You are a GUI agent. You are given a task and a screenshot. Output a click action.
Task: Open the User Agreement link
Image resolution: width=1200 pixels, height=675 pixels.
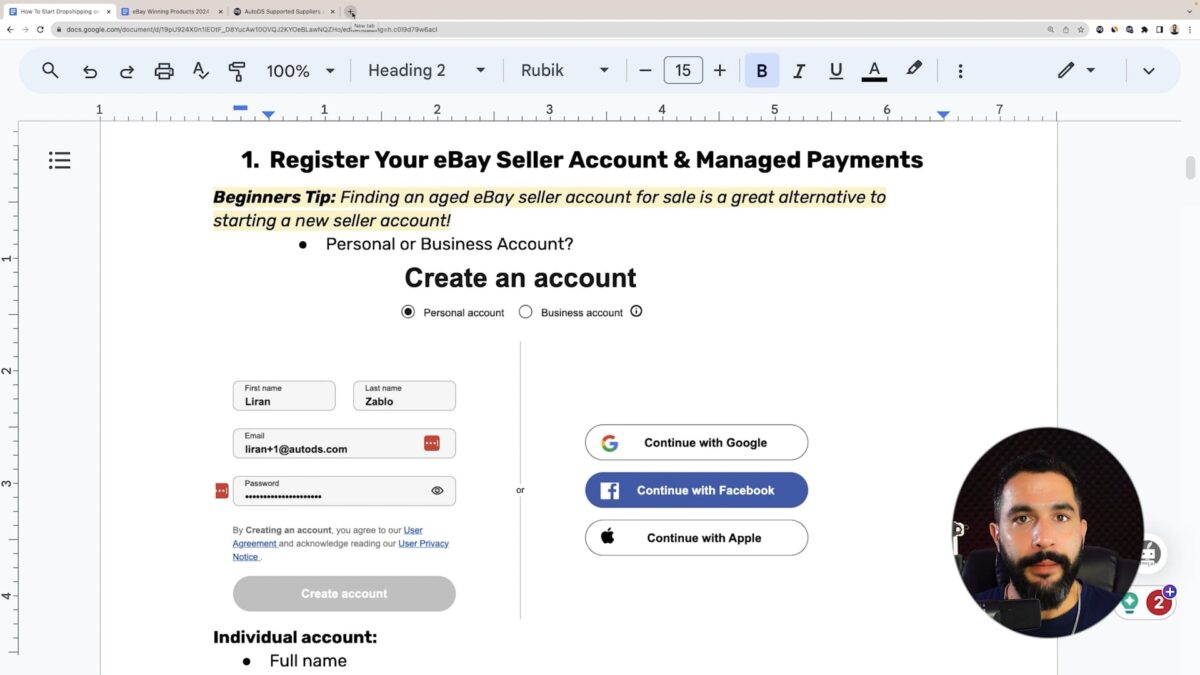(328, 537)
